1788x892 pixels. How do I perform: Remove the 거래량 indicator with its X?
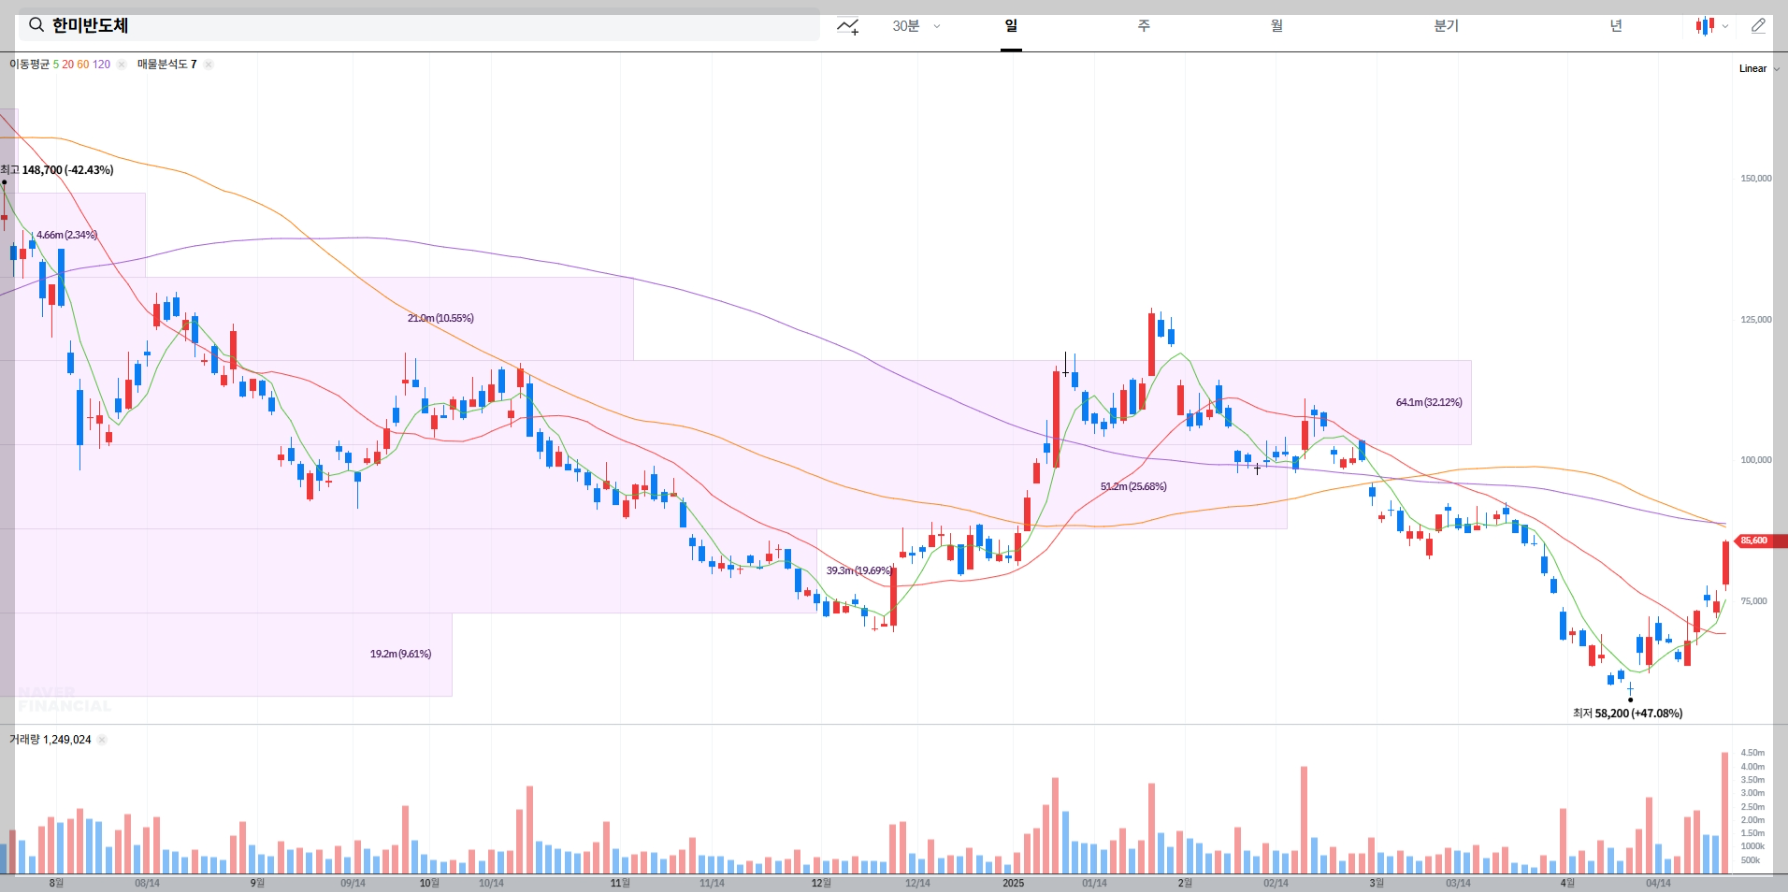coord(102,740)
